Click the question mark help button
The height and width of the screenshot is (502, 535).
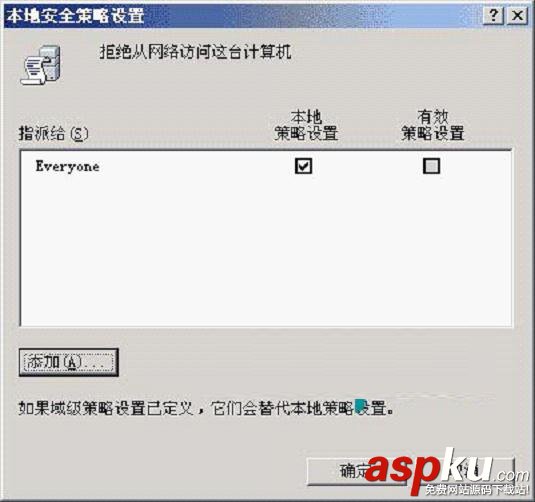[x=493, y=16]
